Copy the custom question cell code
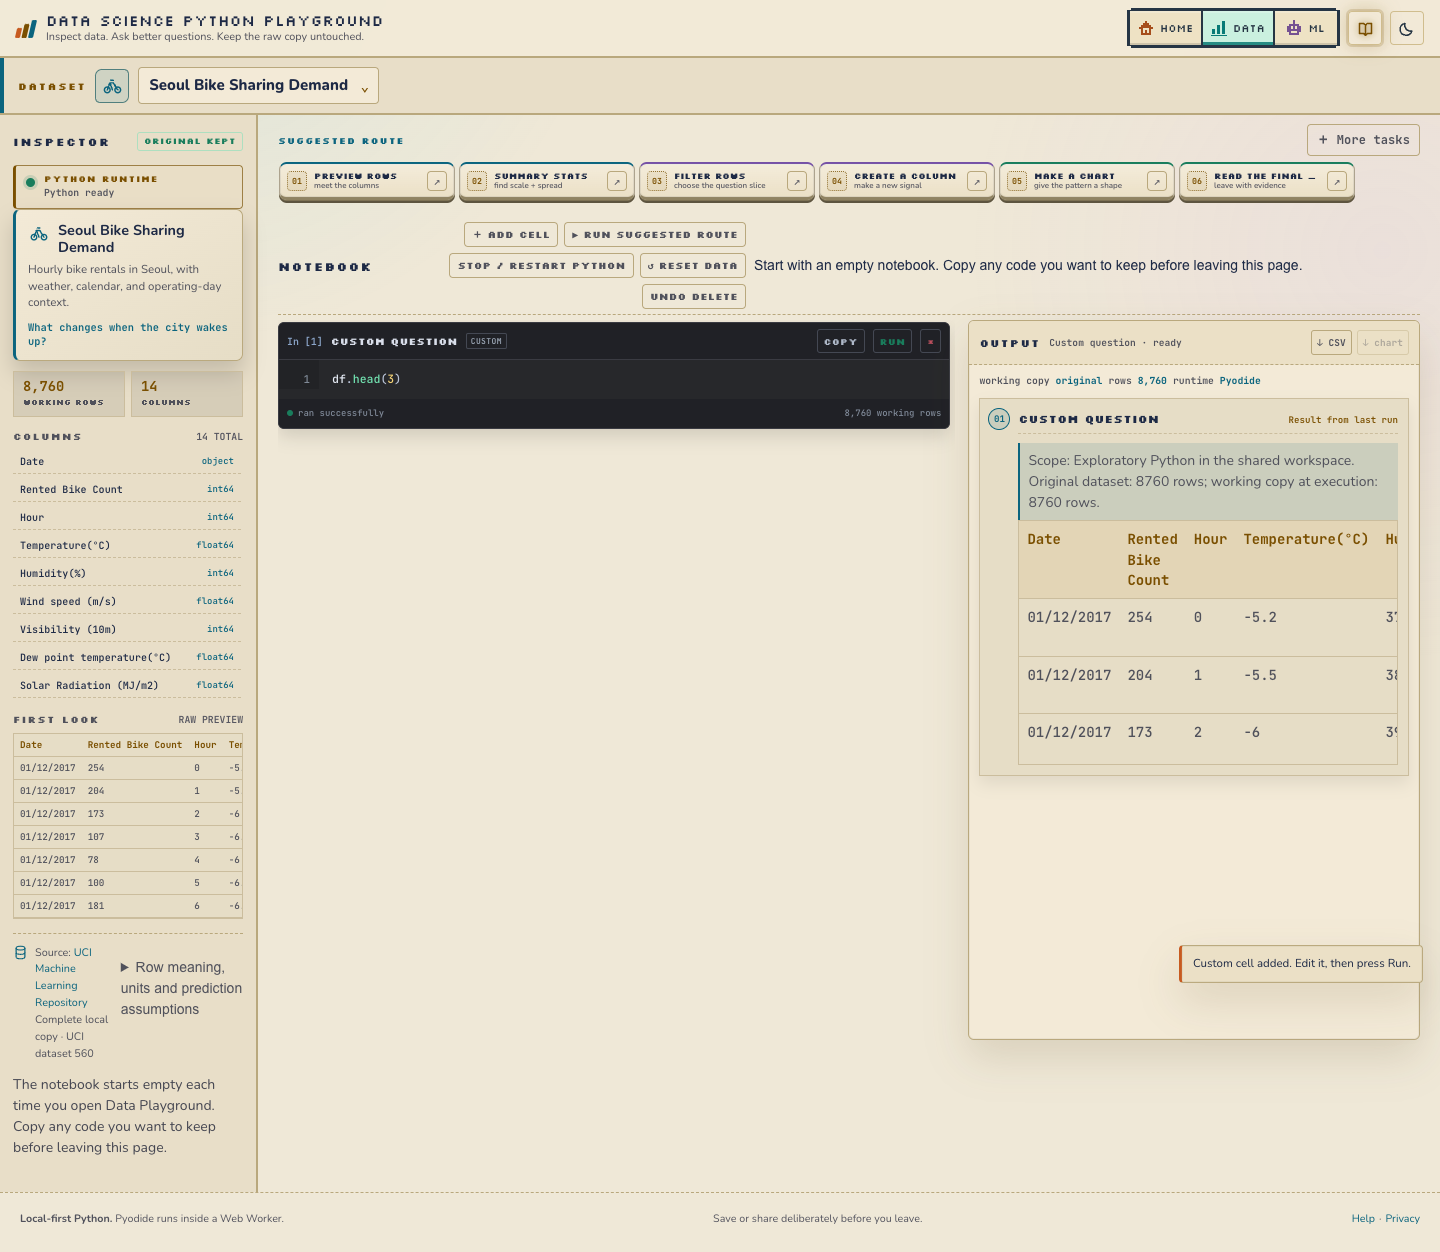Viewport: 1440px width, 1252px height. pos(841,342)
